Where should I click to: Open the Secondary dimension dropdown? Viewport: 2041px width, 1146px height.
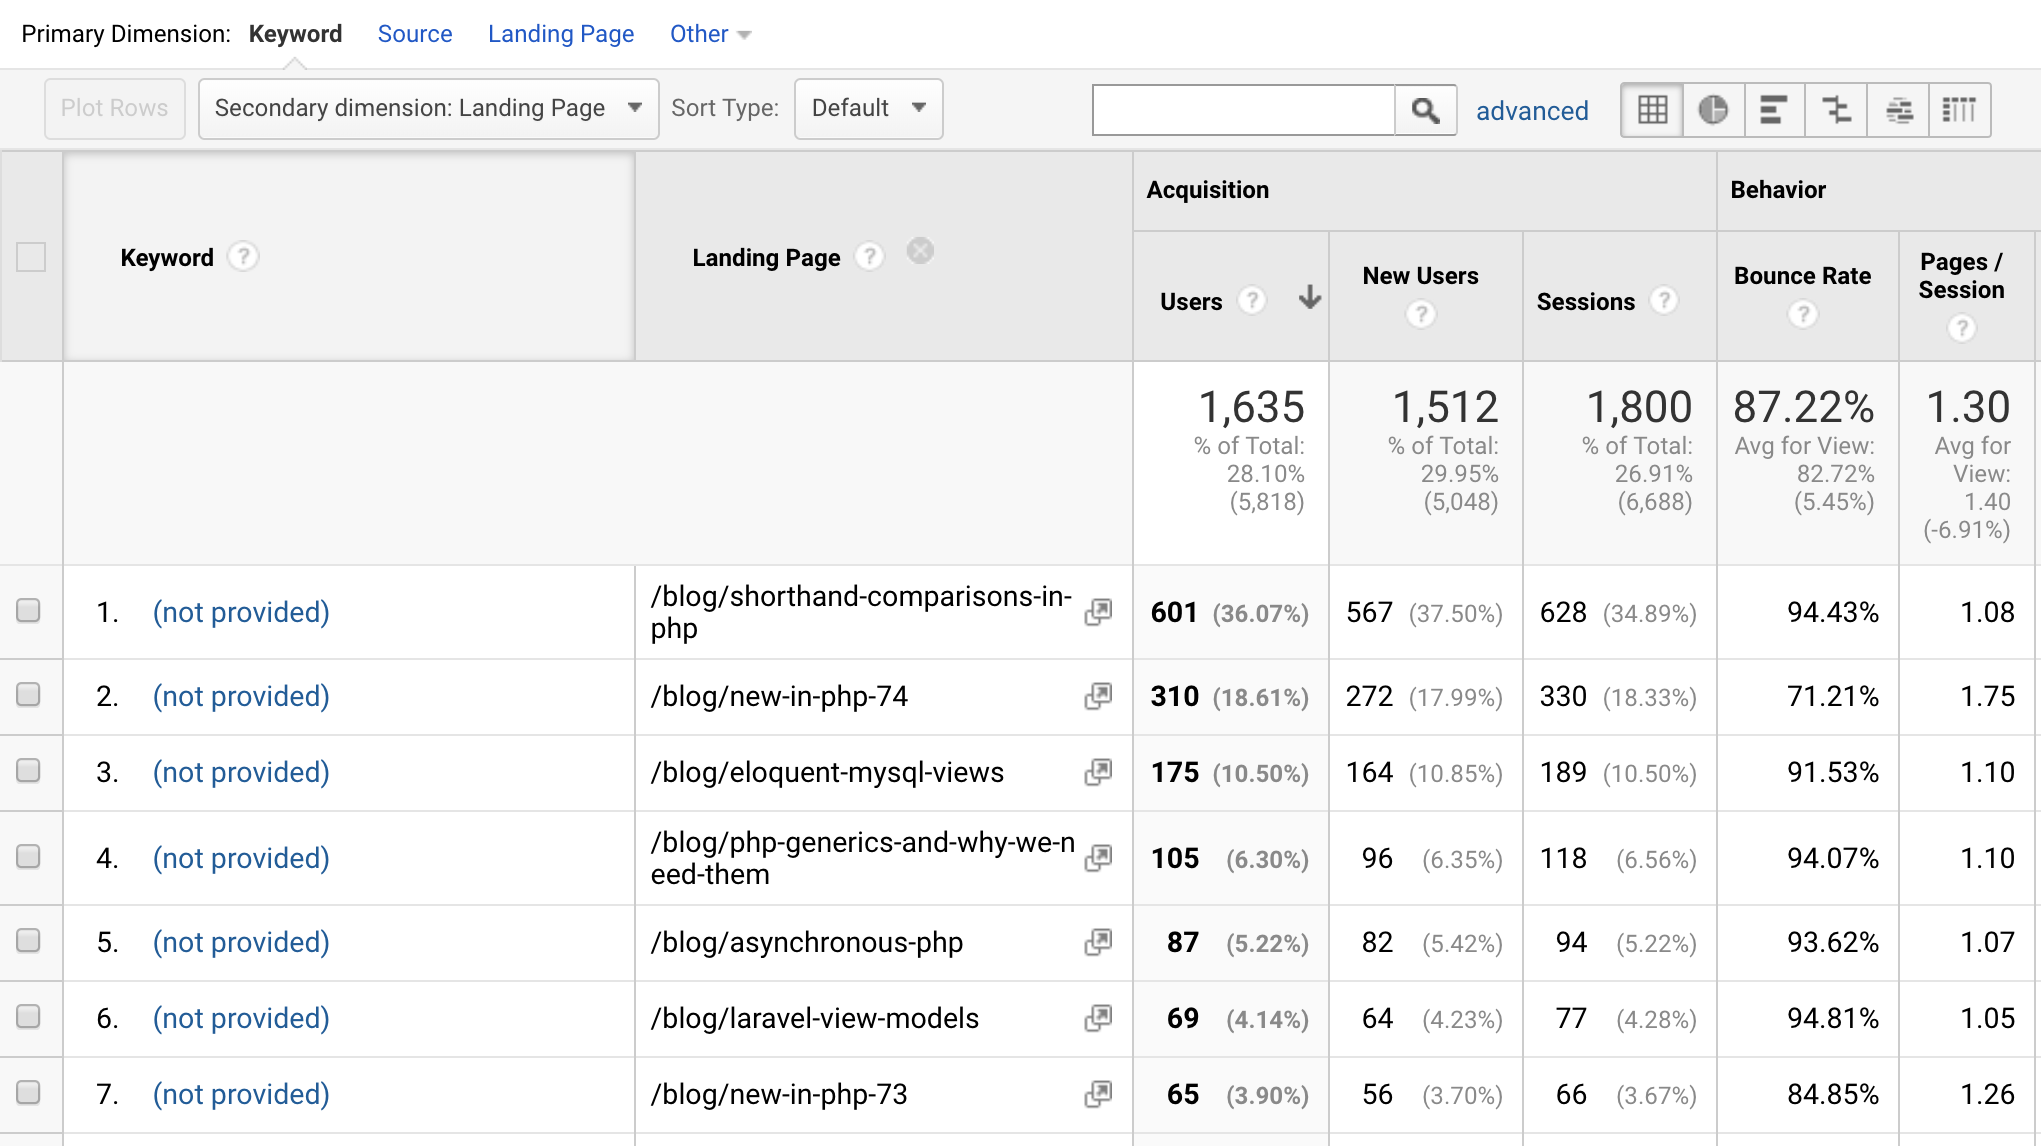428,108
